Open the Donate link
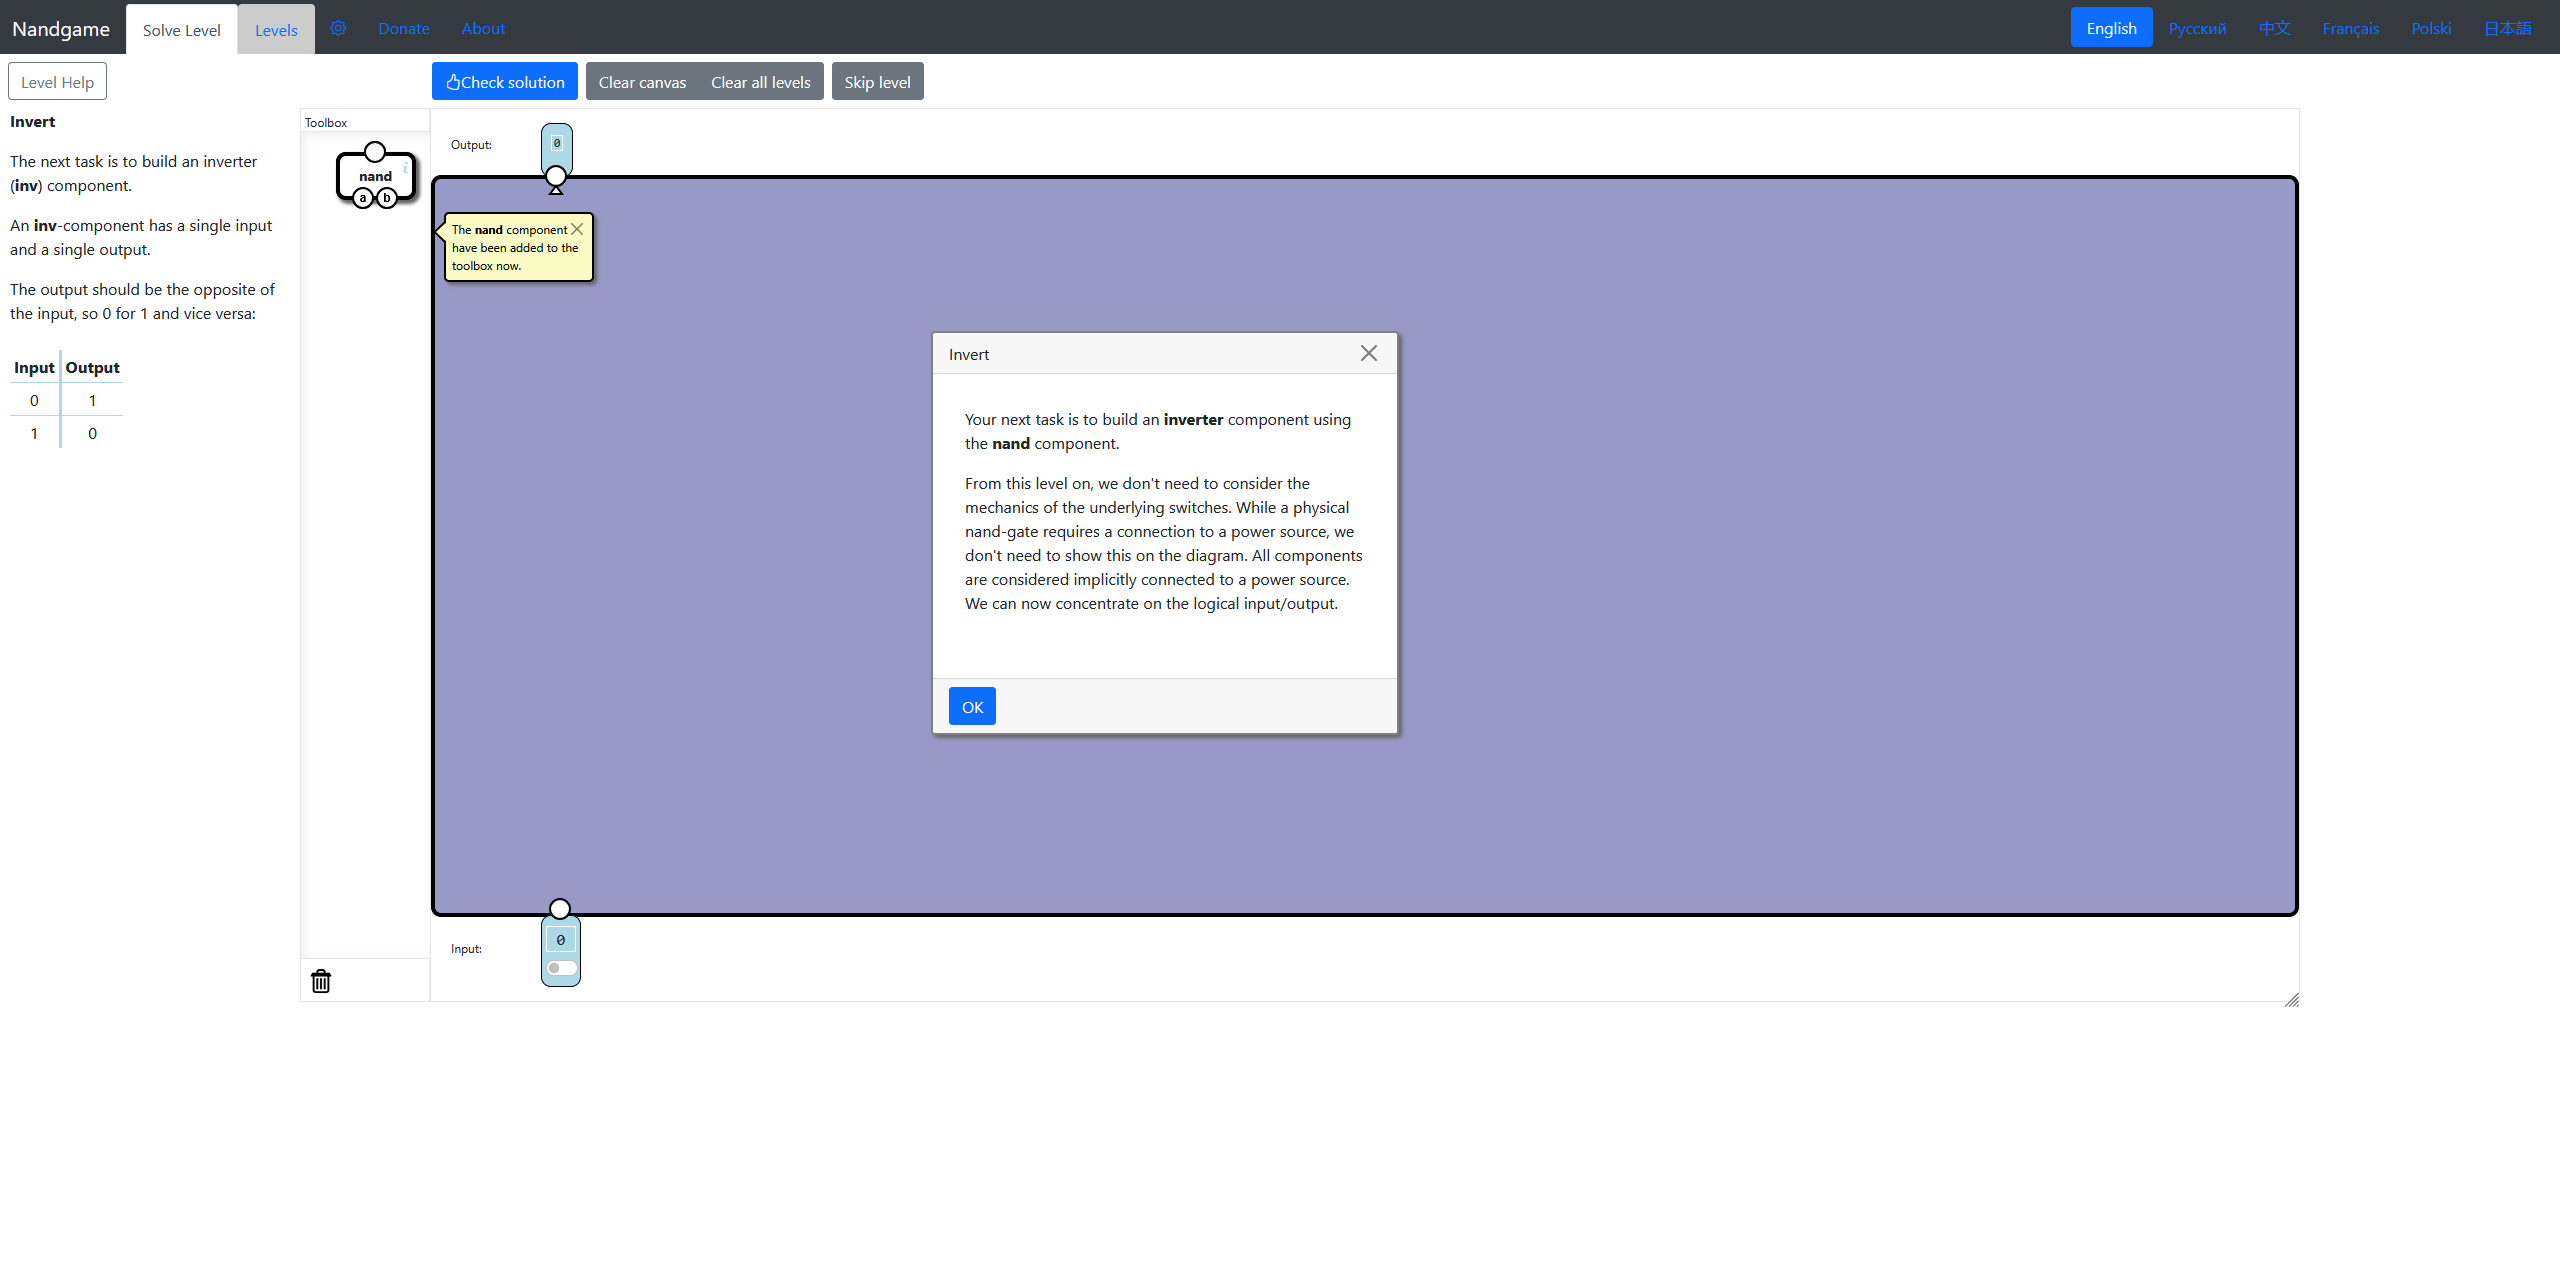The height and width of the screenshot is (1286, 2560). (x=404, y=28)
